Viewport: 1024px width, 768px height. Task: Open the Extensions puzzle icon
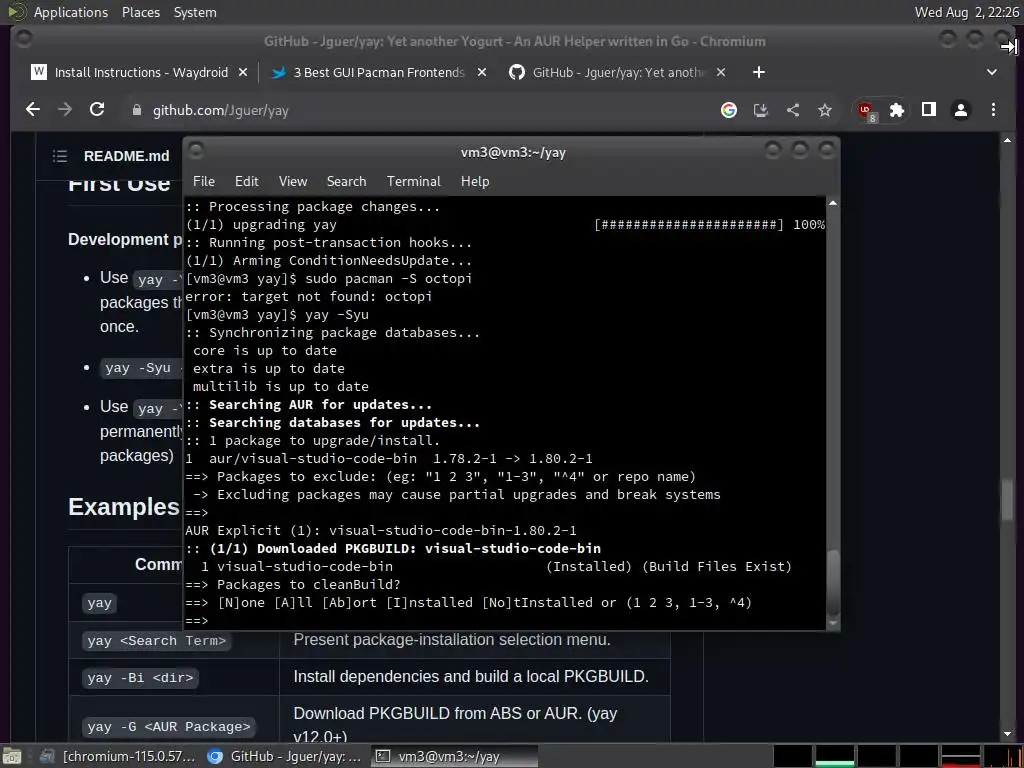897,110
